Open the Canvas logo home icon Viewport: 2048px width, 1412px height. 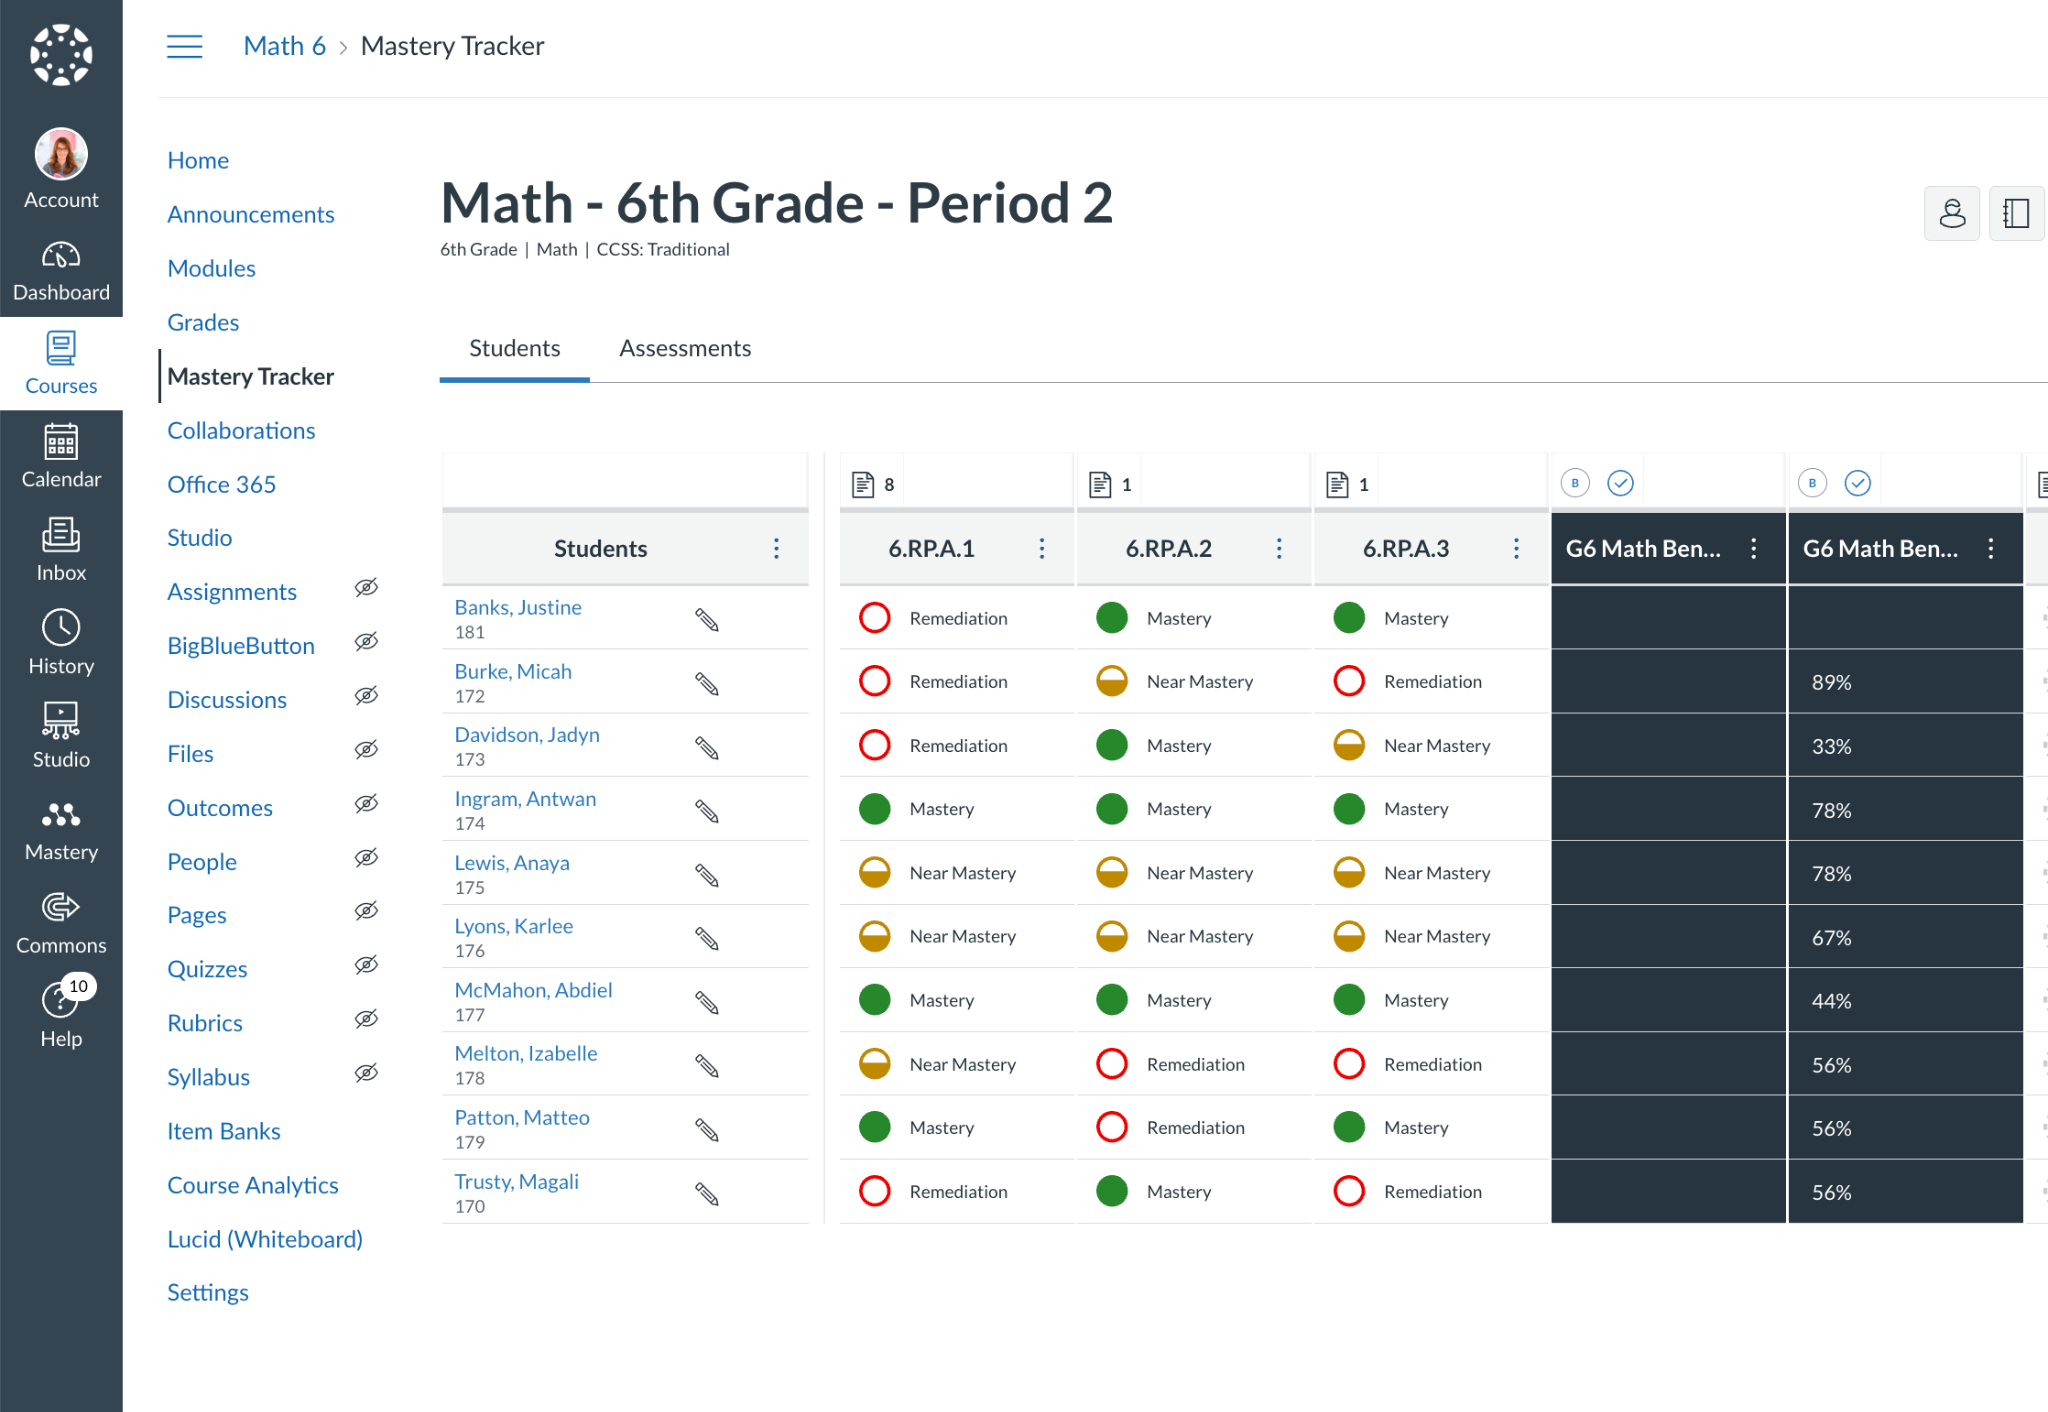[x=61, y=55]
